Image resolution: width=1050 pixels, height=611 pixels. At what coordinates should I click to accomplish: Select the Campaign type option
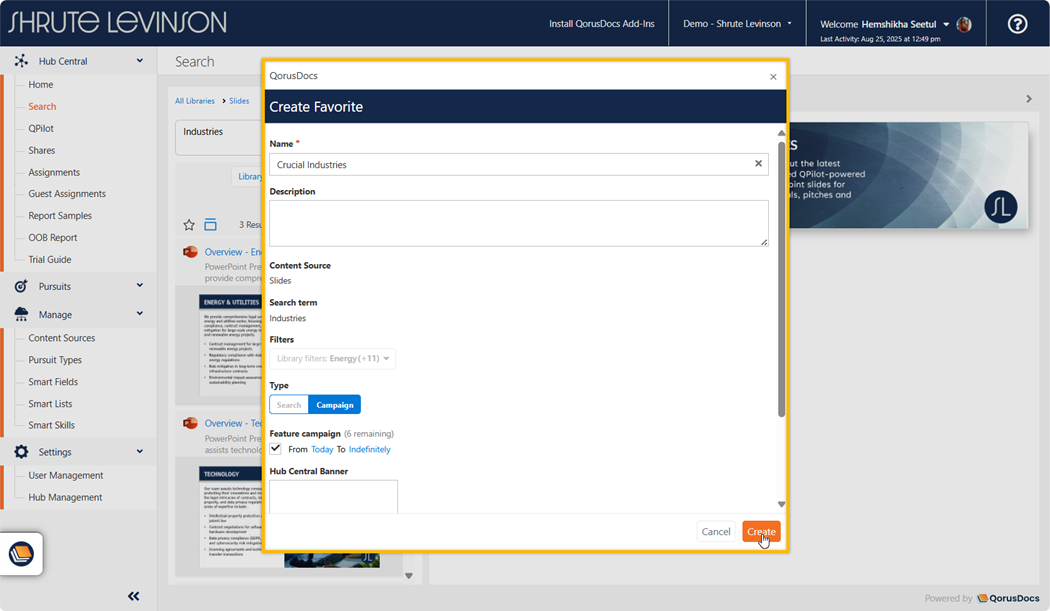[x=334, y=405]
